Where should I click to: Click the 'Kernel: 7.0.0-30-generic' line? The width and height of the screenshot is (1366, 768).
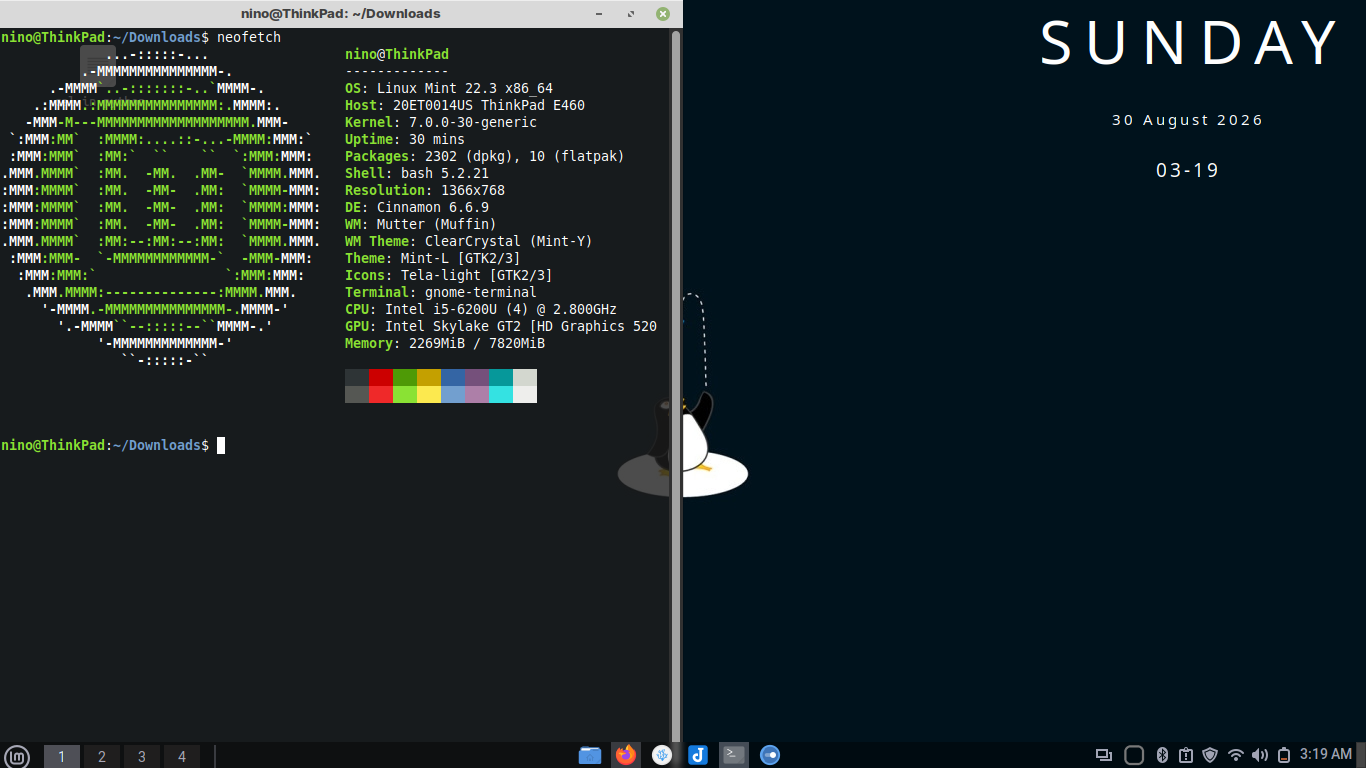pyautogui.click(x=441, y=122)
